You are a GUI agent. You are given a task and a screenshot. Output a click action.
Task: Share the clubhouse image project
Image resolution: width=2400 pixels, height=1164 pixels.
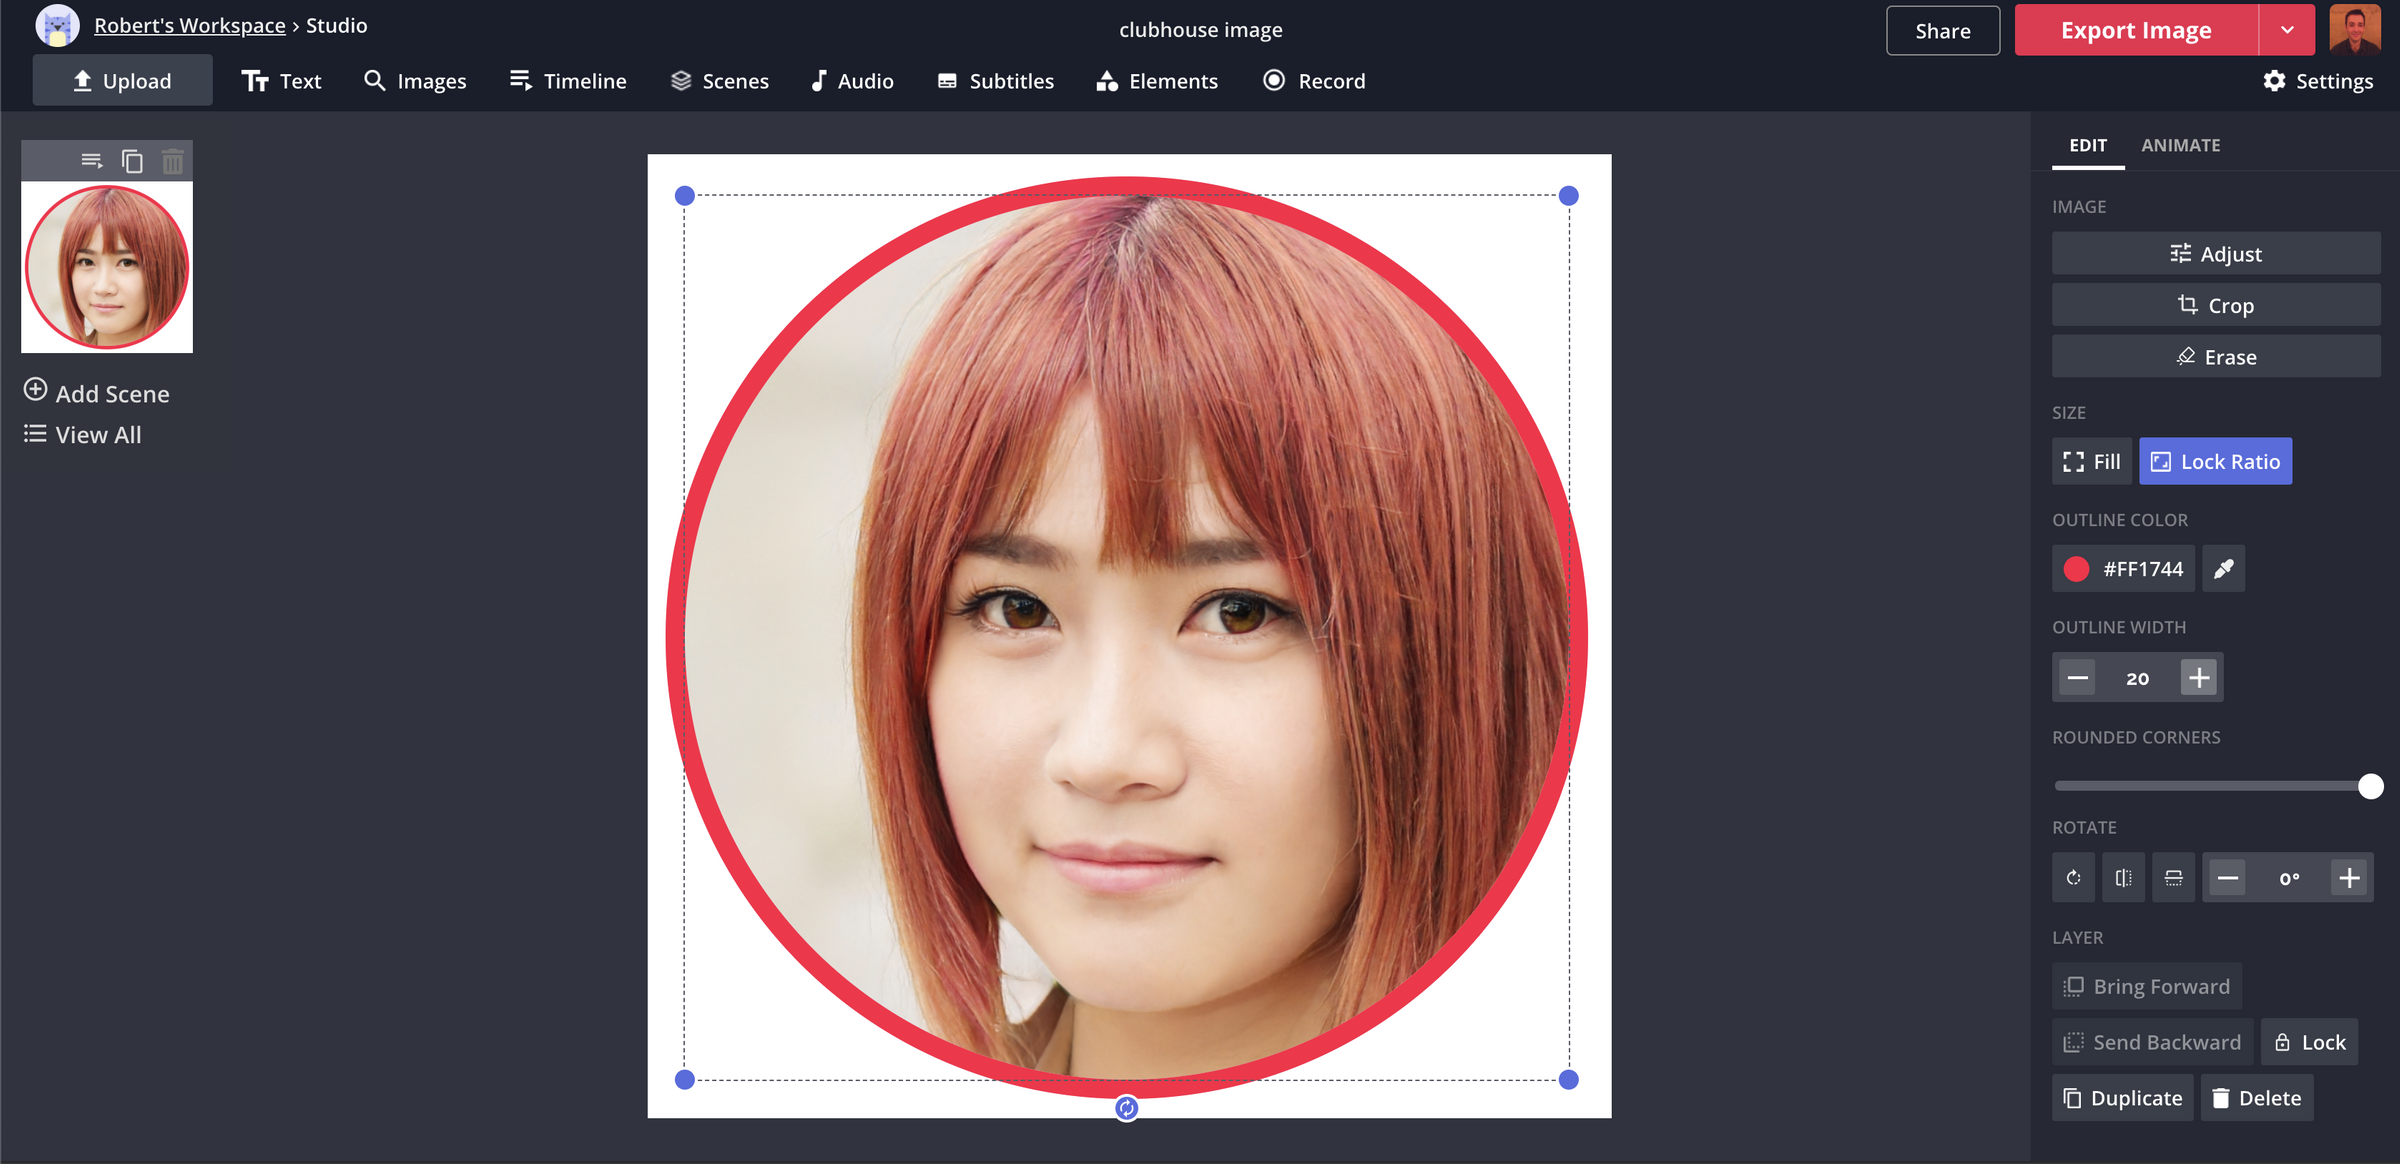point(1941,29)
